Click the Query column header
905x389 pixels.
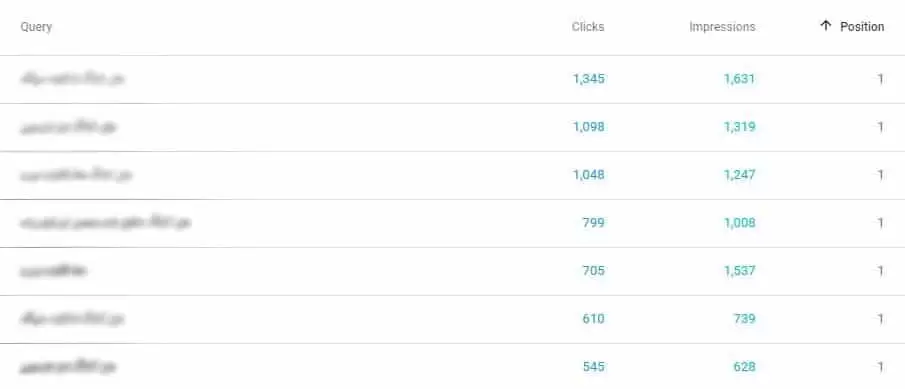(x=36, y=27)
